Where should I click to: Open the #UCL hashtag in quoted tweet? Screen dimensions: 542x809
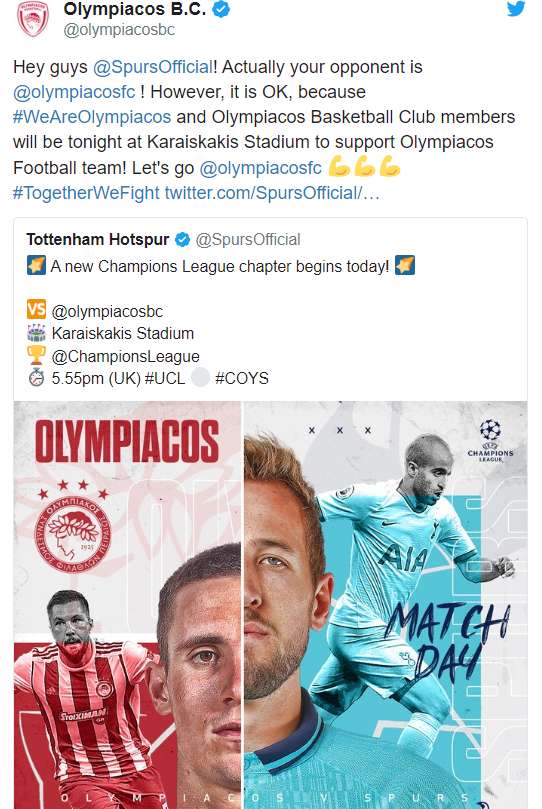pos(165,378)
